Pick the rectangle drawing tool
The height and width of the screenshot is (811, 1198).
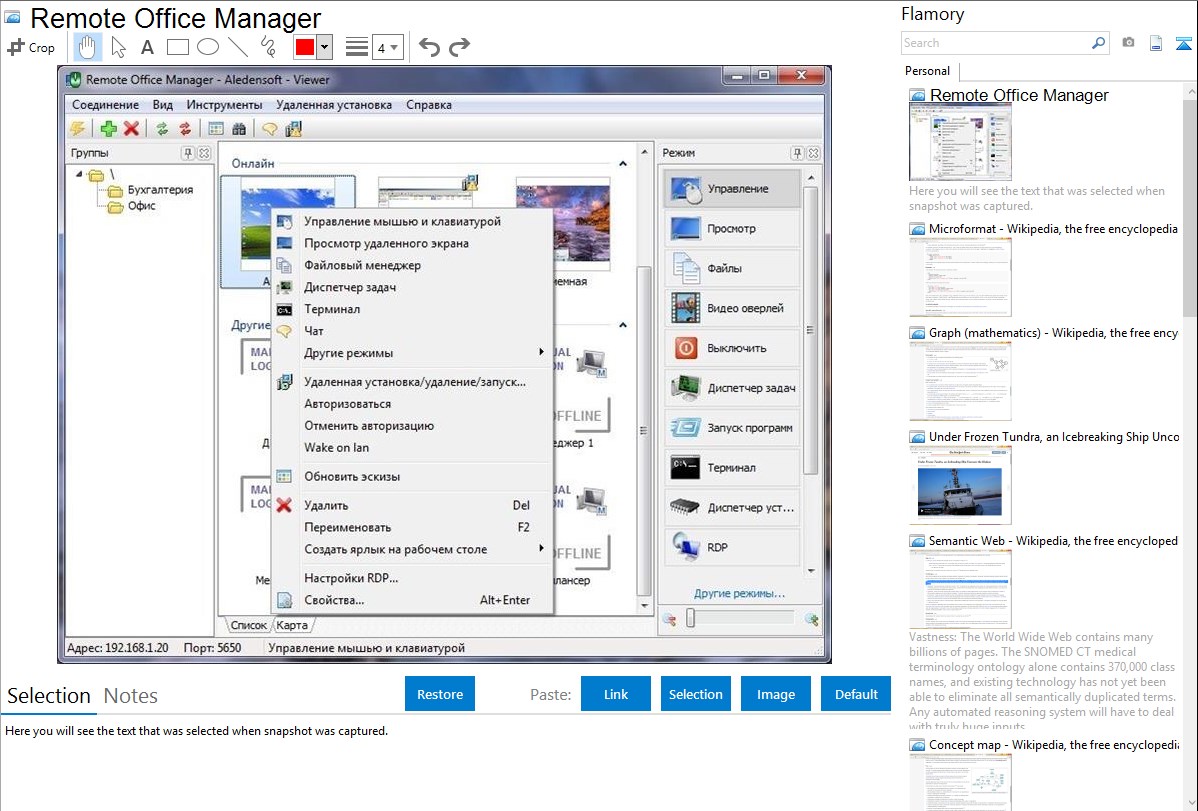click(177, 47)
